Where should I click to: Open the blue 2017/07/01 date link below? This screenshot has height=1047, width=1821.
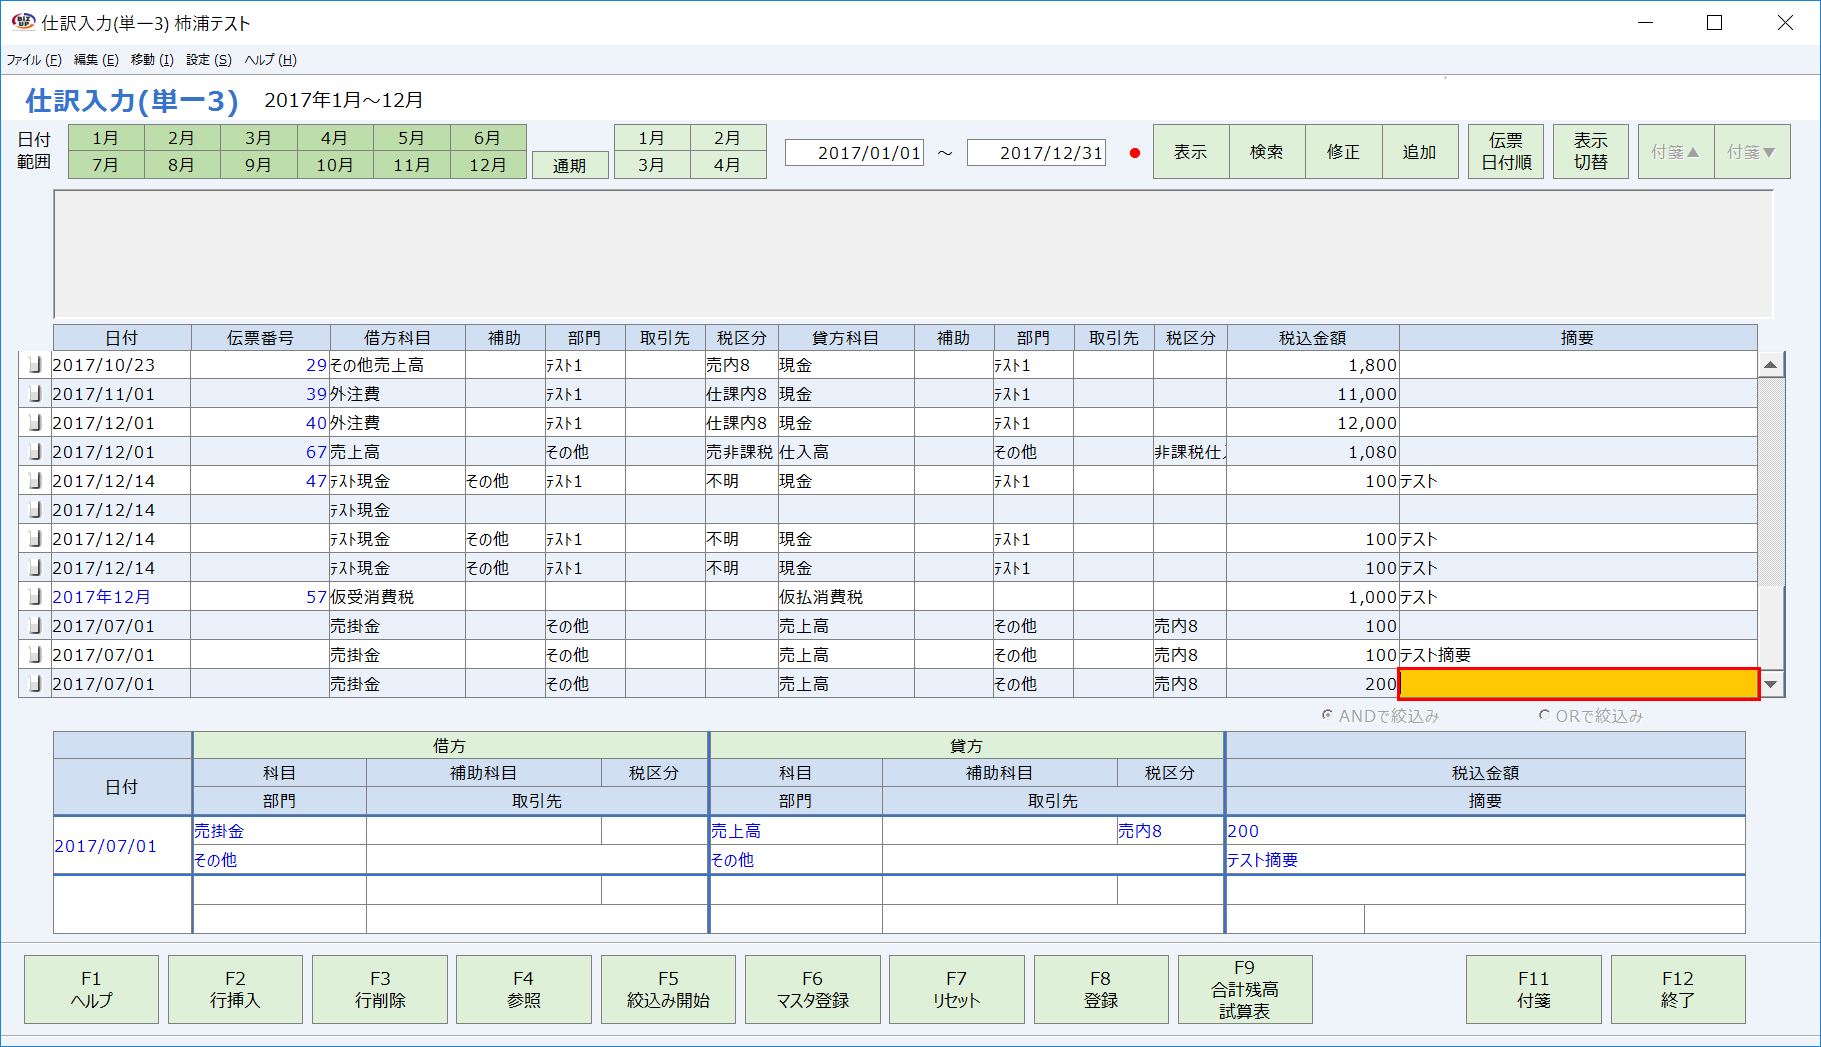coord(107,845)
